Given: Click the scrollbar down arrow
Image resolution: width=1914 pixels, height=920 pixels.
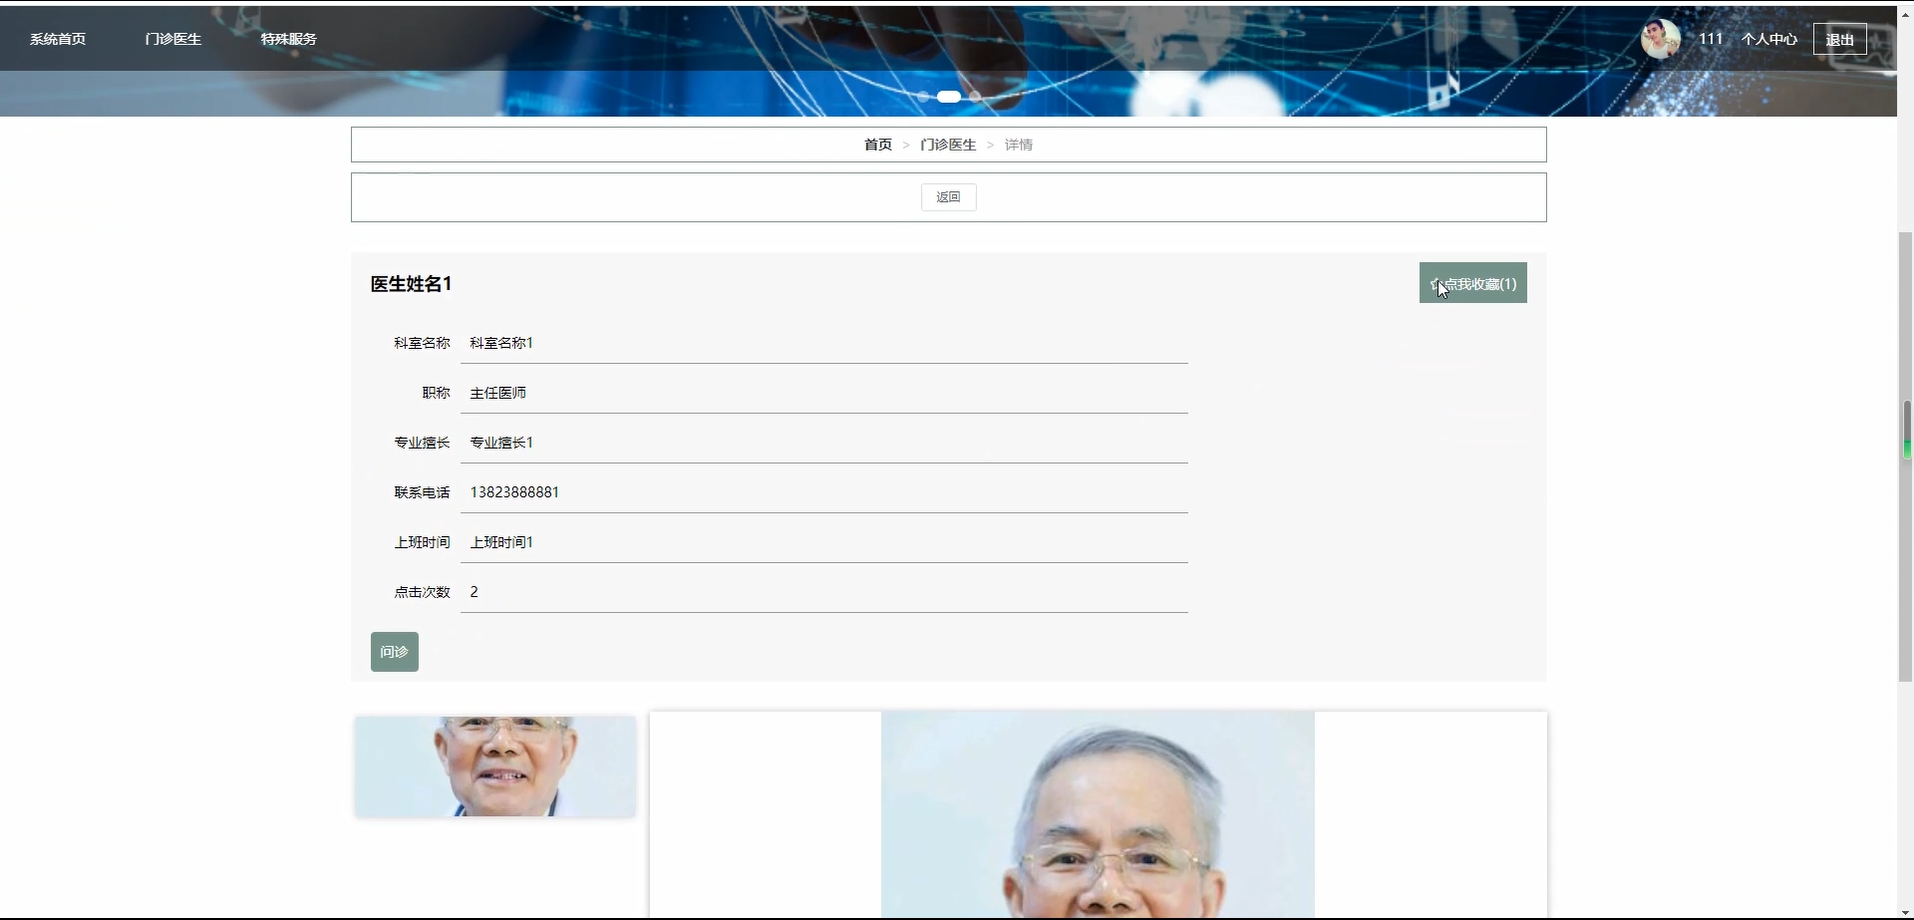Looking at the screenshot, I should (x=1906, y=913).
